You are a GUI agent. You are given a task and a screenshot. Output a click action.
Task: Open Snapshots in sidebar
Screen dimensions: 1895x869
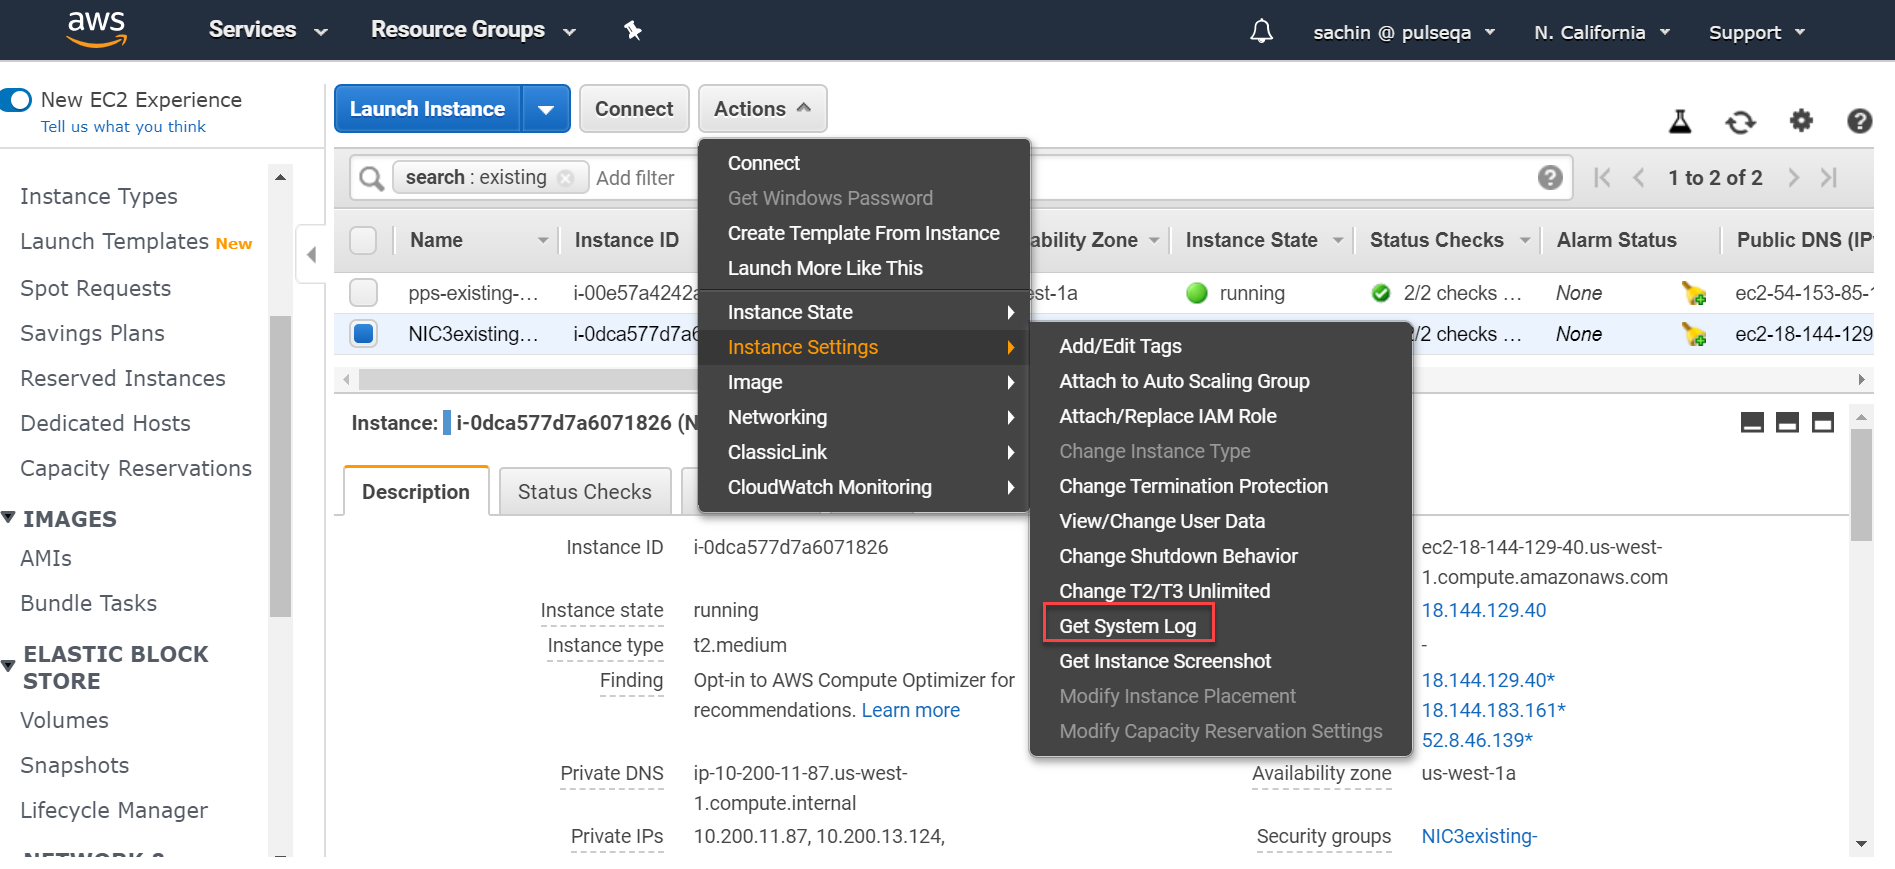(75, 765)
